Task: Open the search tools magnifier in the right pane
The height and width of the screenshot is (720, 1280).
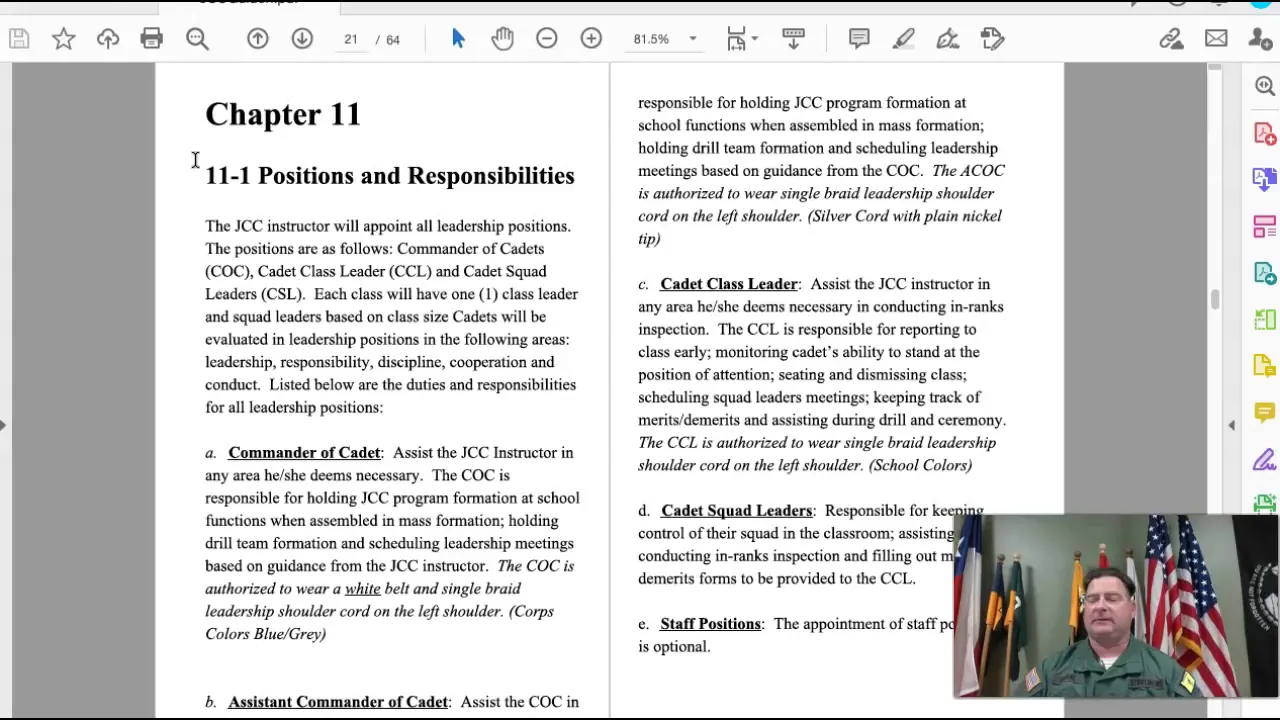Action: click(x=1265, y=86)
